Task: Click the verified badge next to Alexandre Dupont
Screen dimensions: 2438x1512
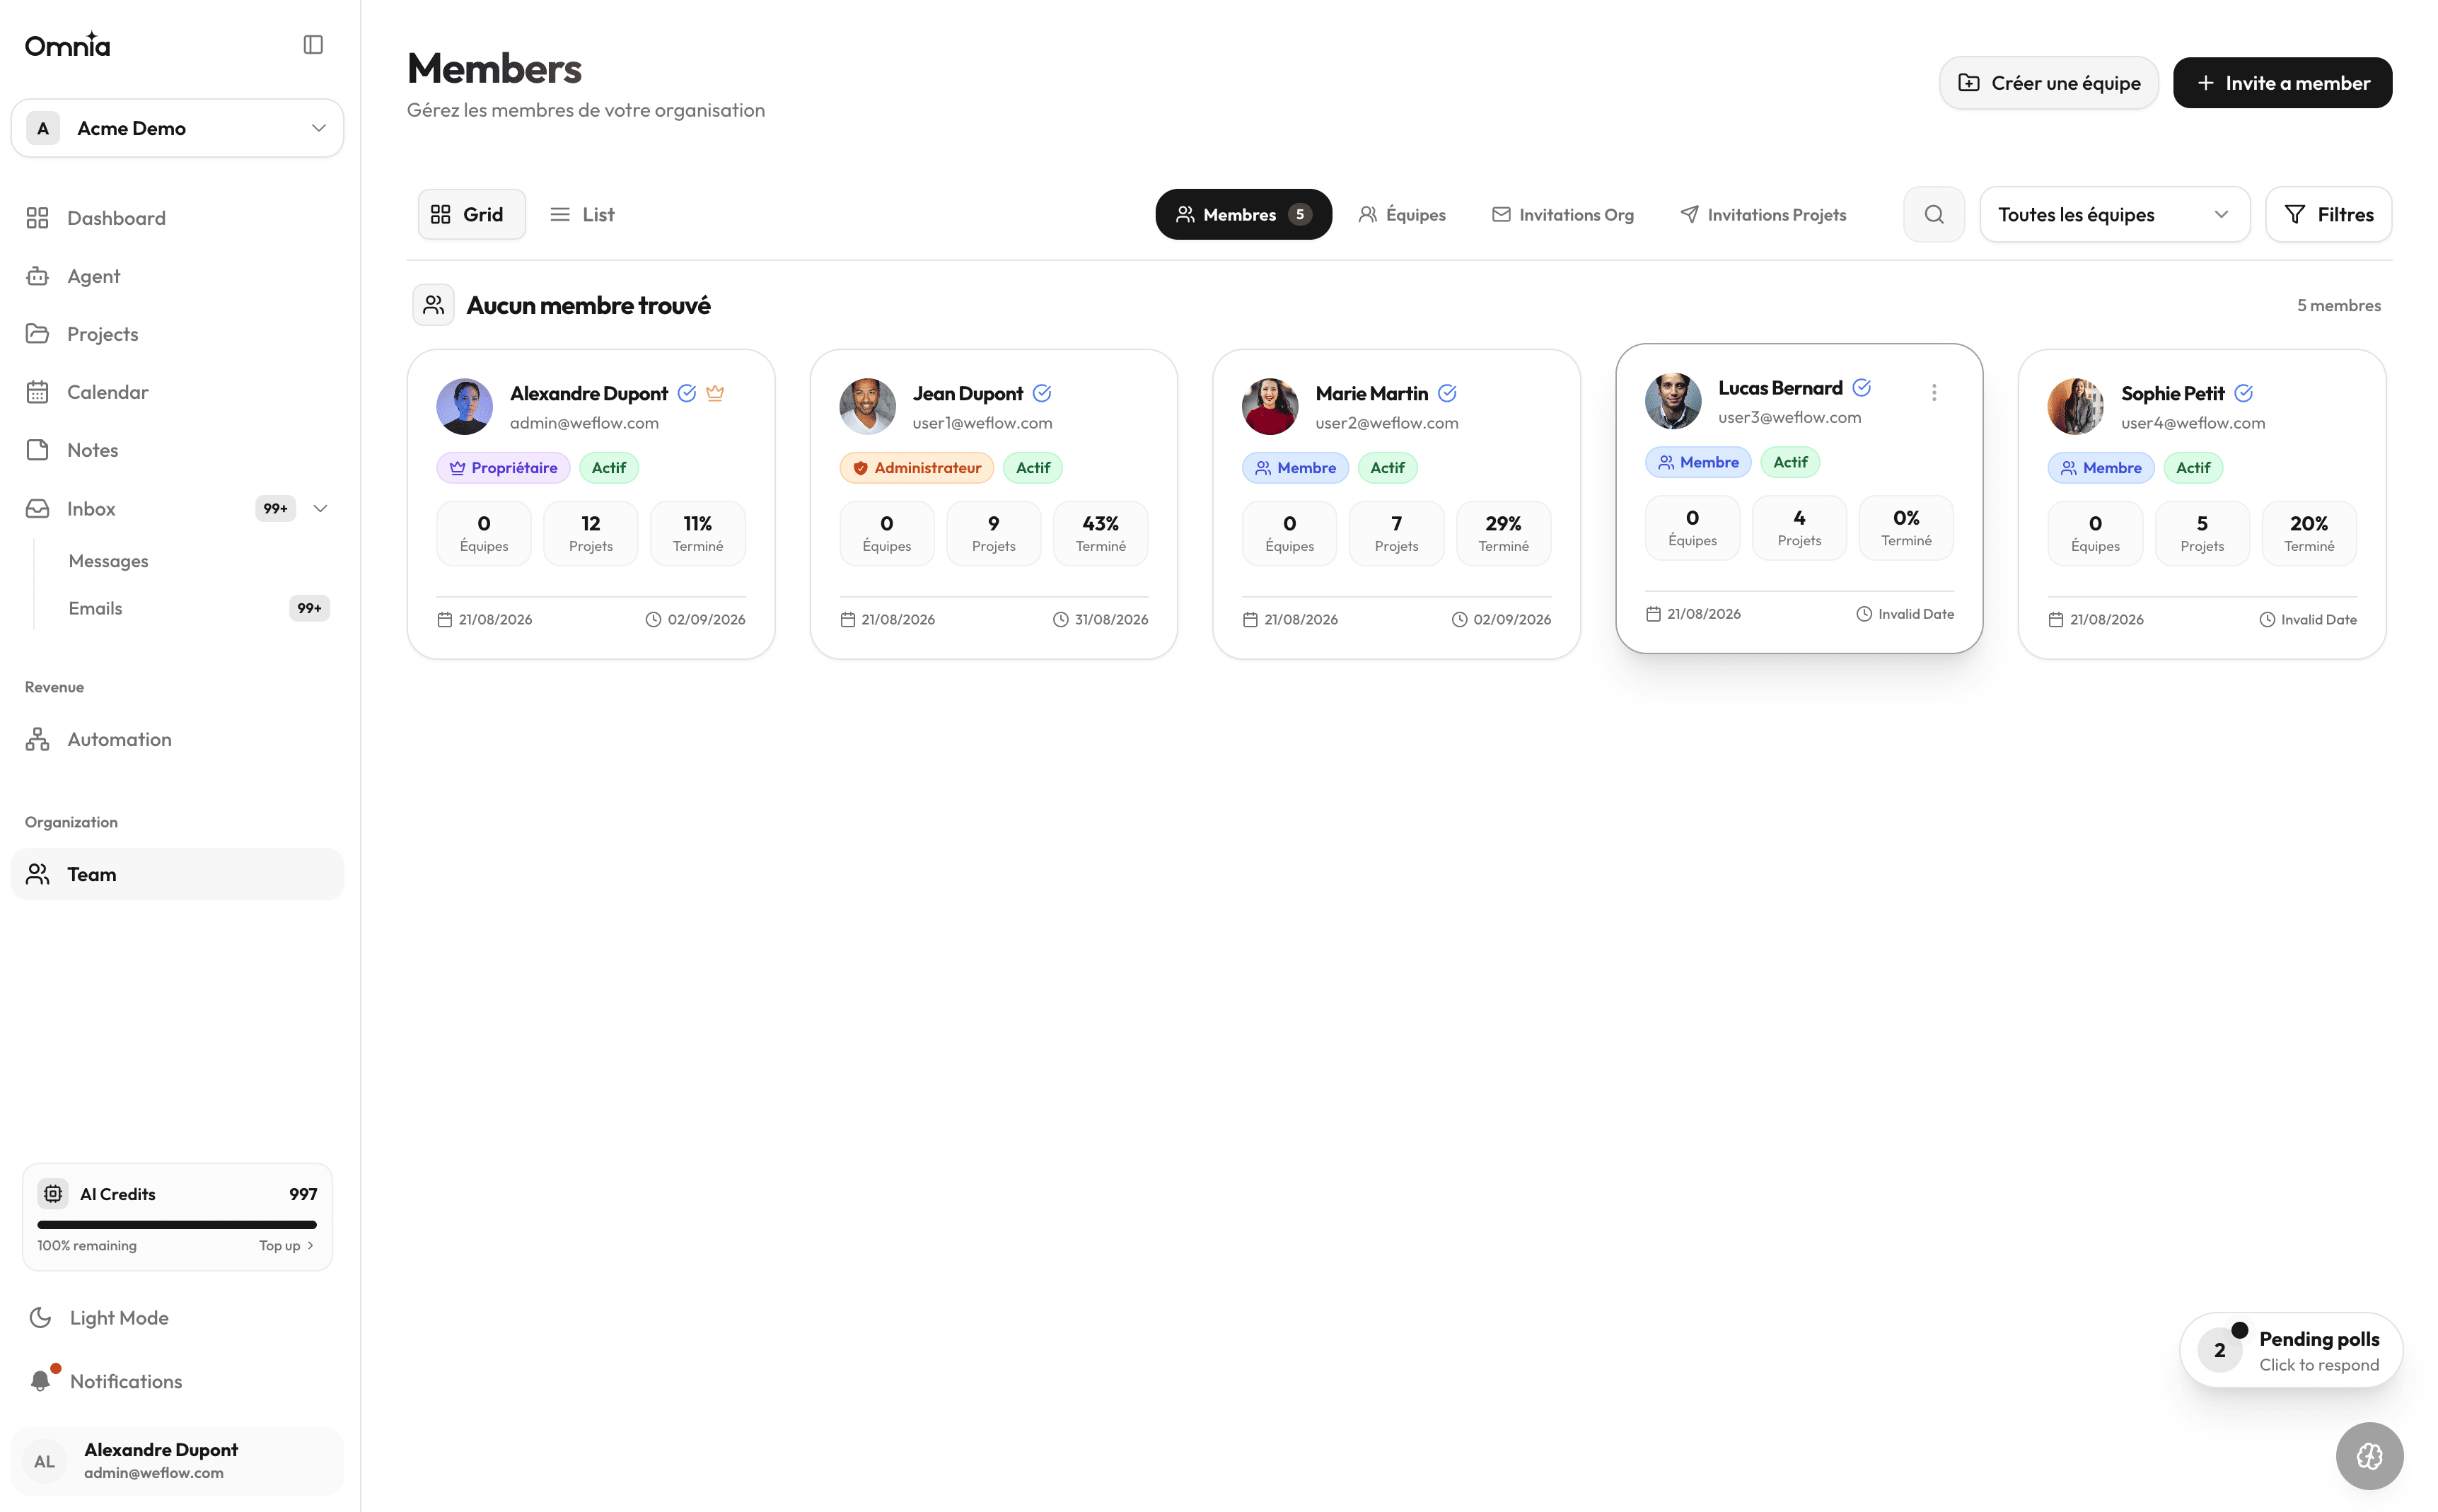Action: point(687,393)
